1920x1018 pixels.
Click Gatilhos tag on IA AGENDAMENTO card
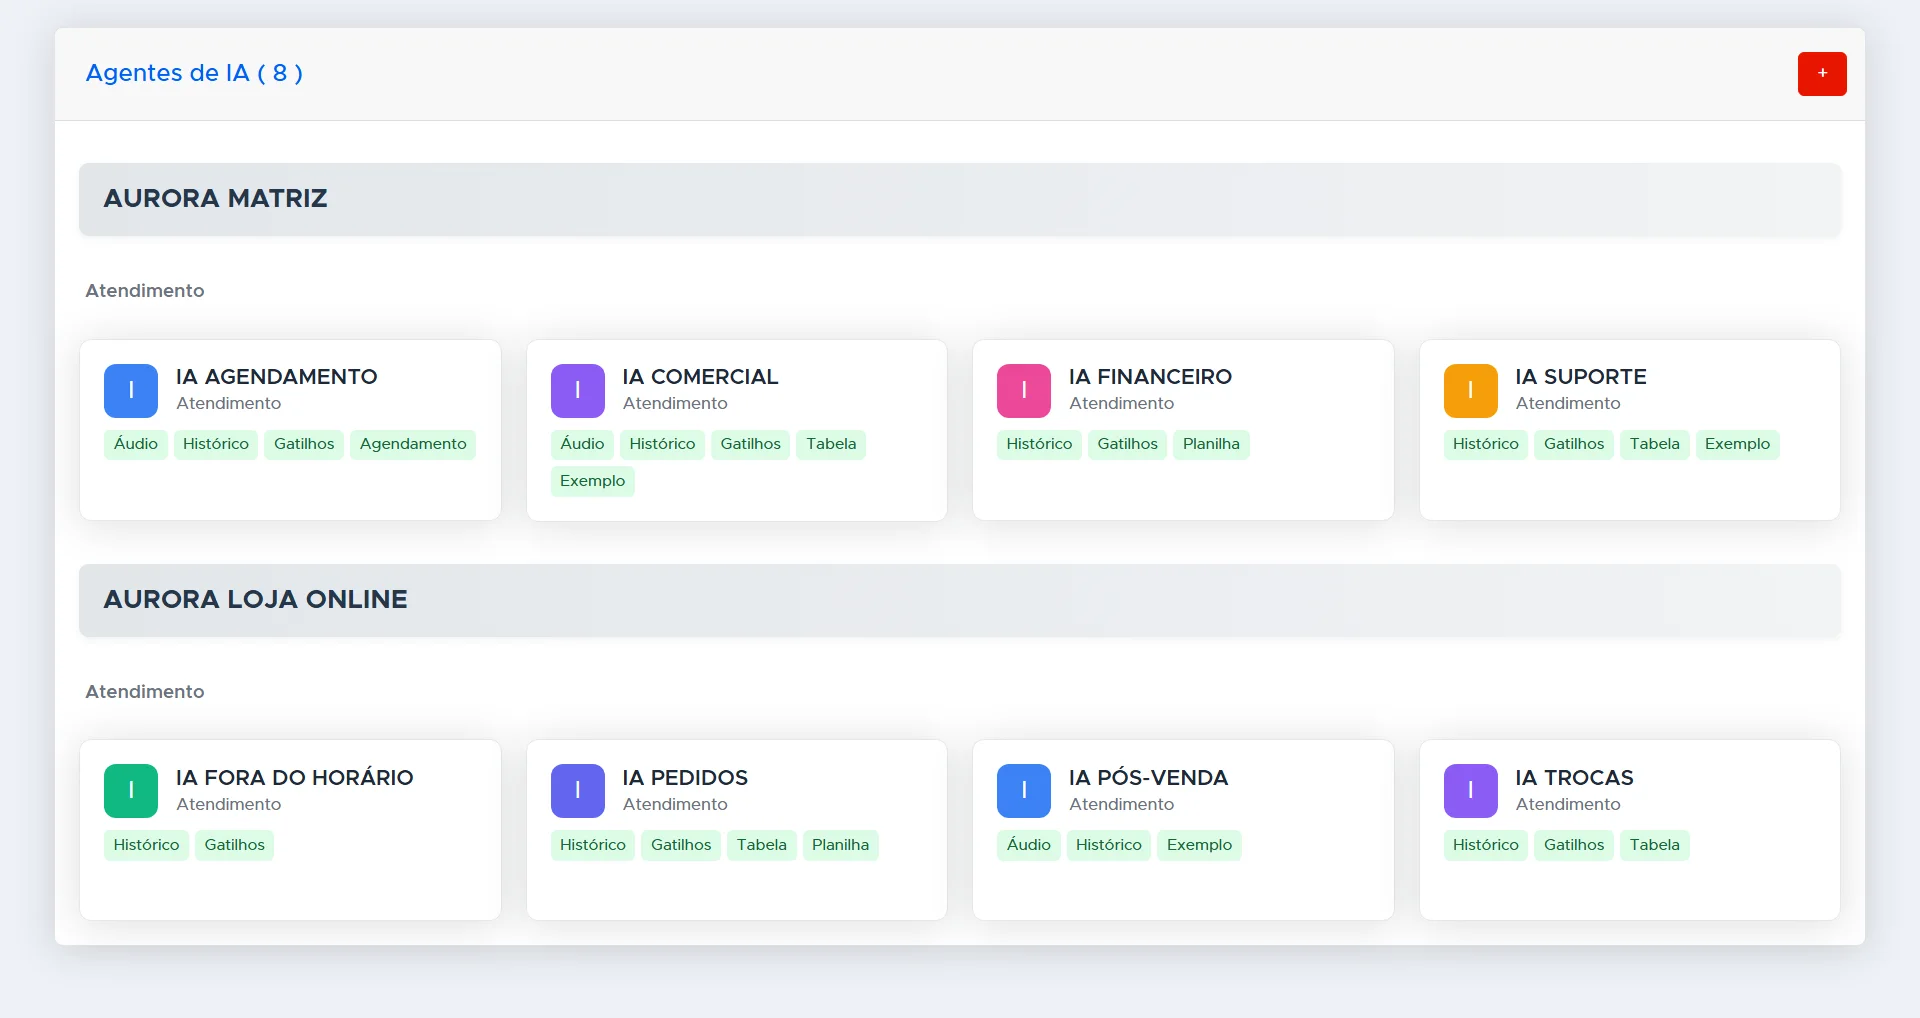(x=304, y=444)
